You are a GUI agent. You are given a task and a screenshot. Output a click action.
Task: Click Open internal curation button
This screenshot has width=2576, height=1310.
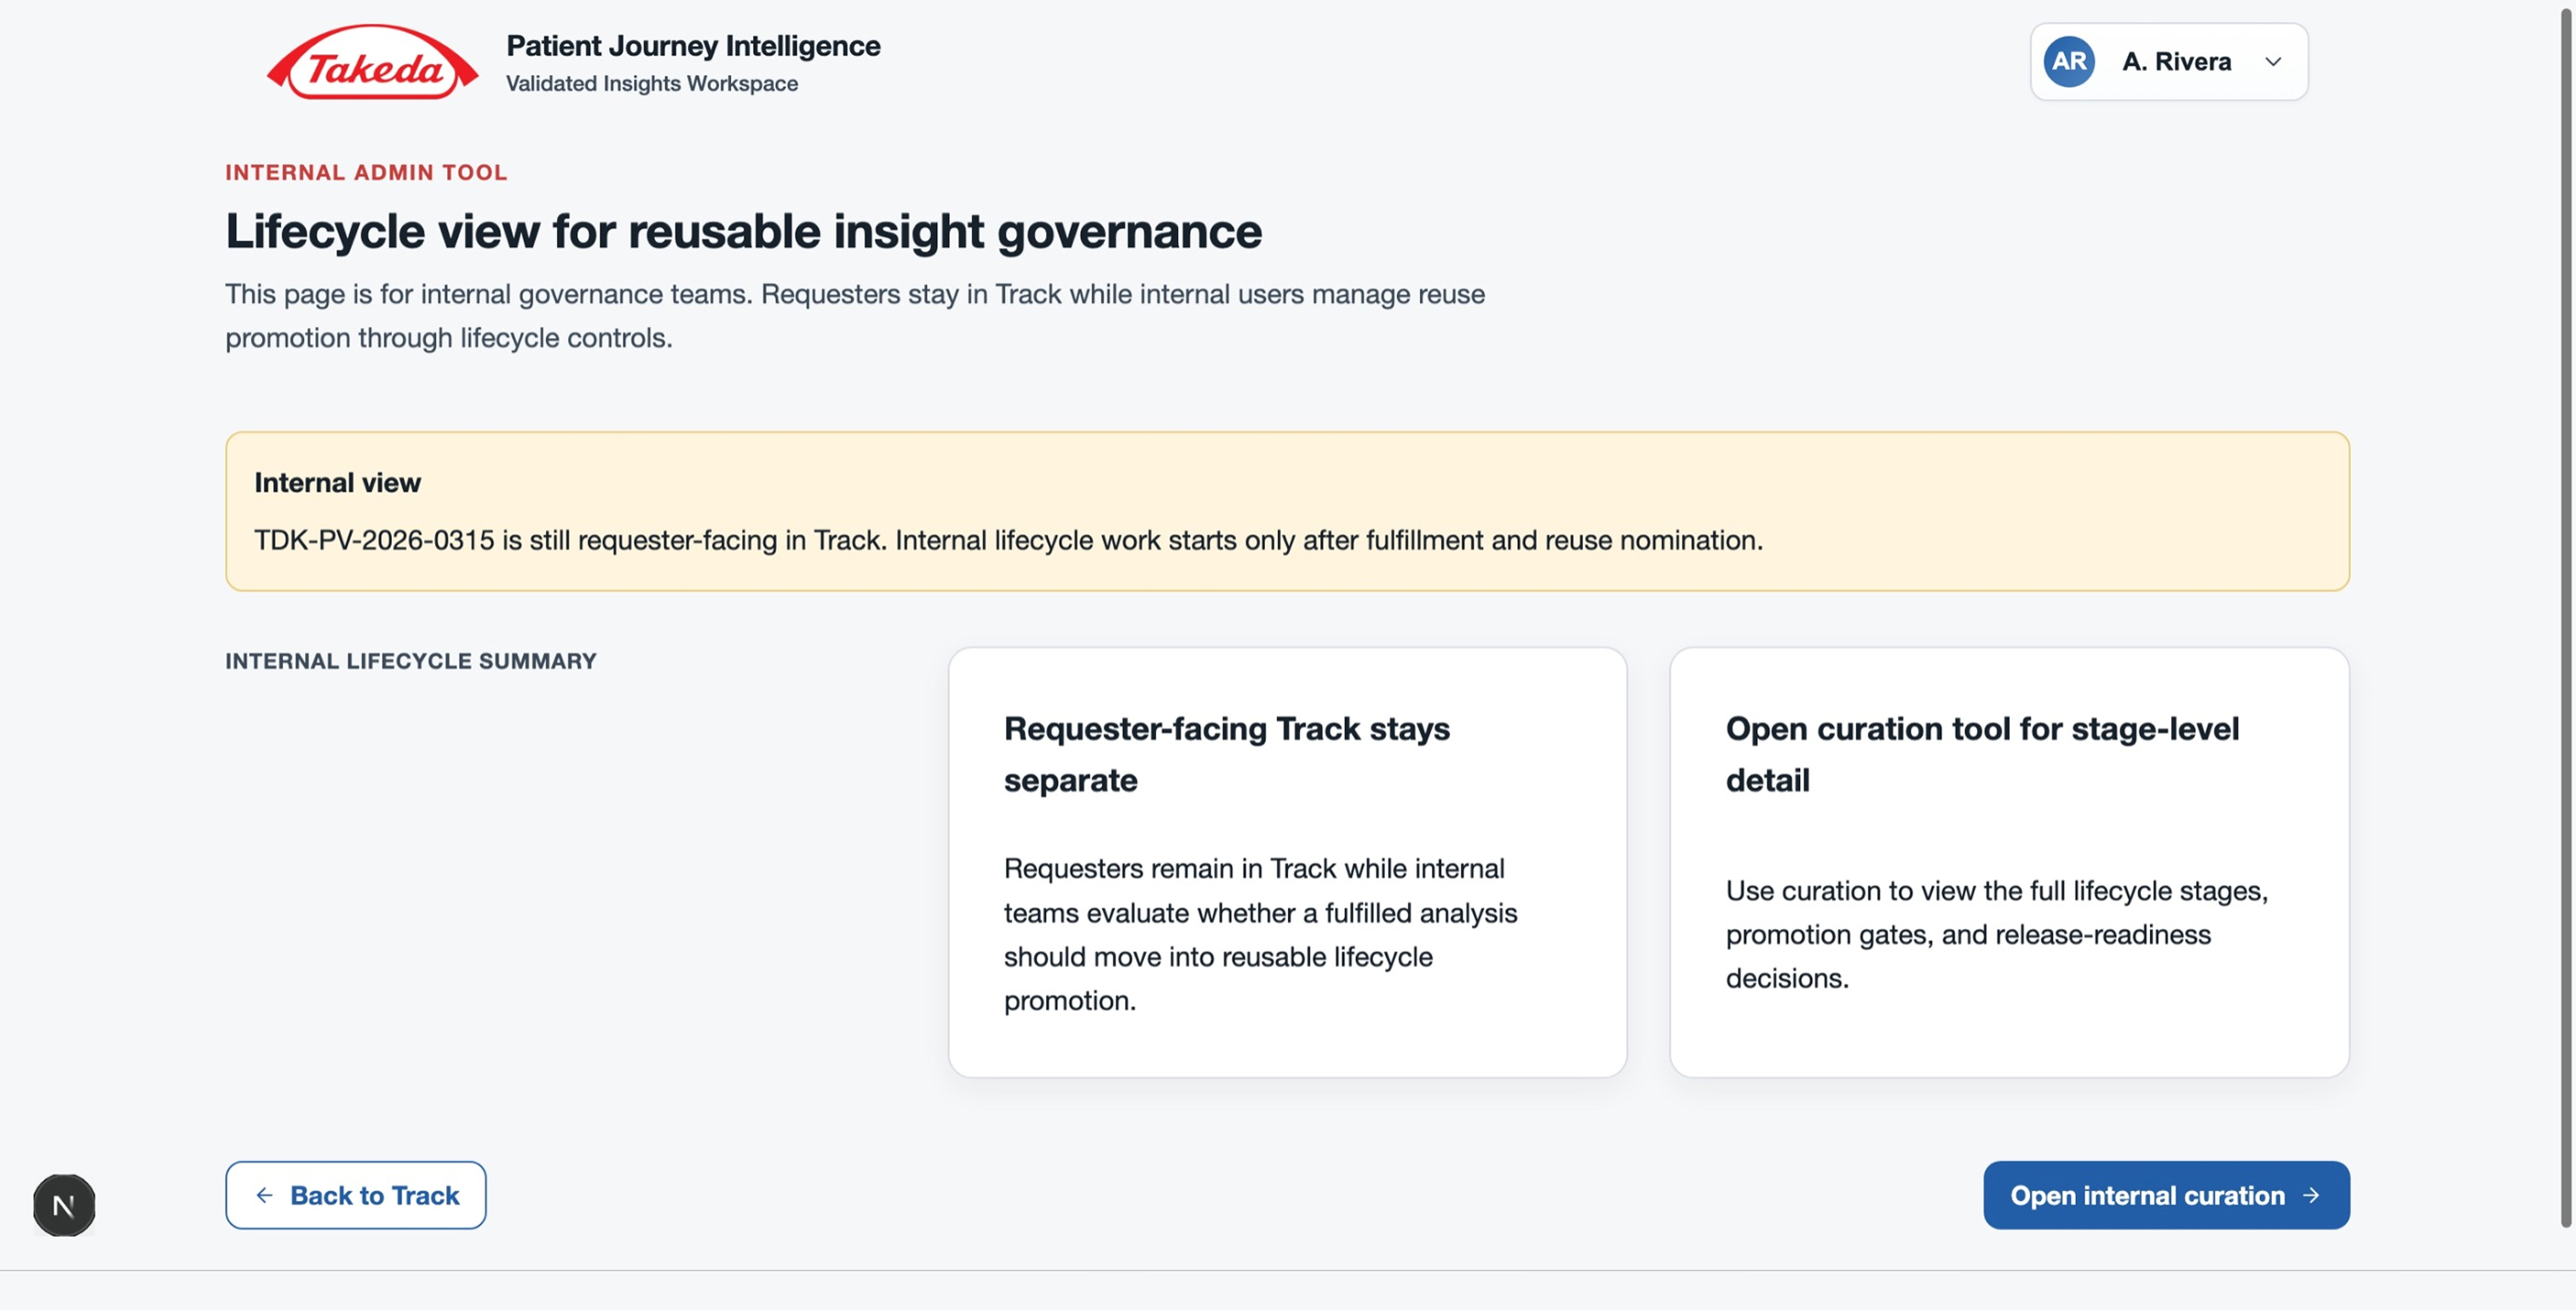2166,1195
